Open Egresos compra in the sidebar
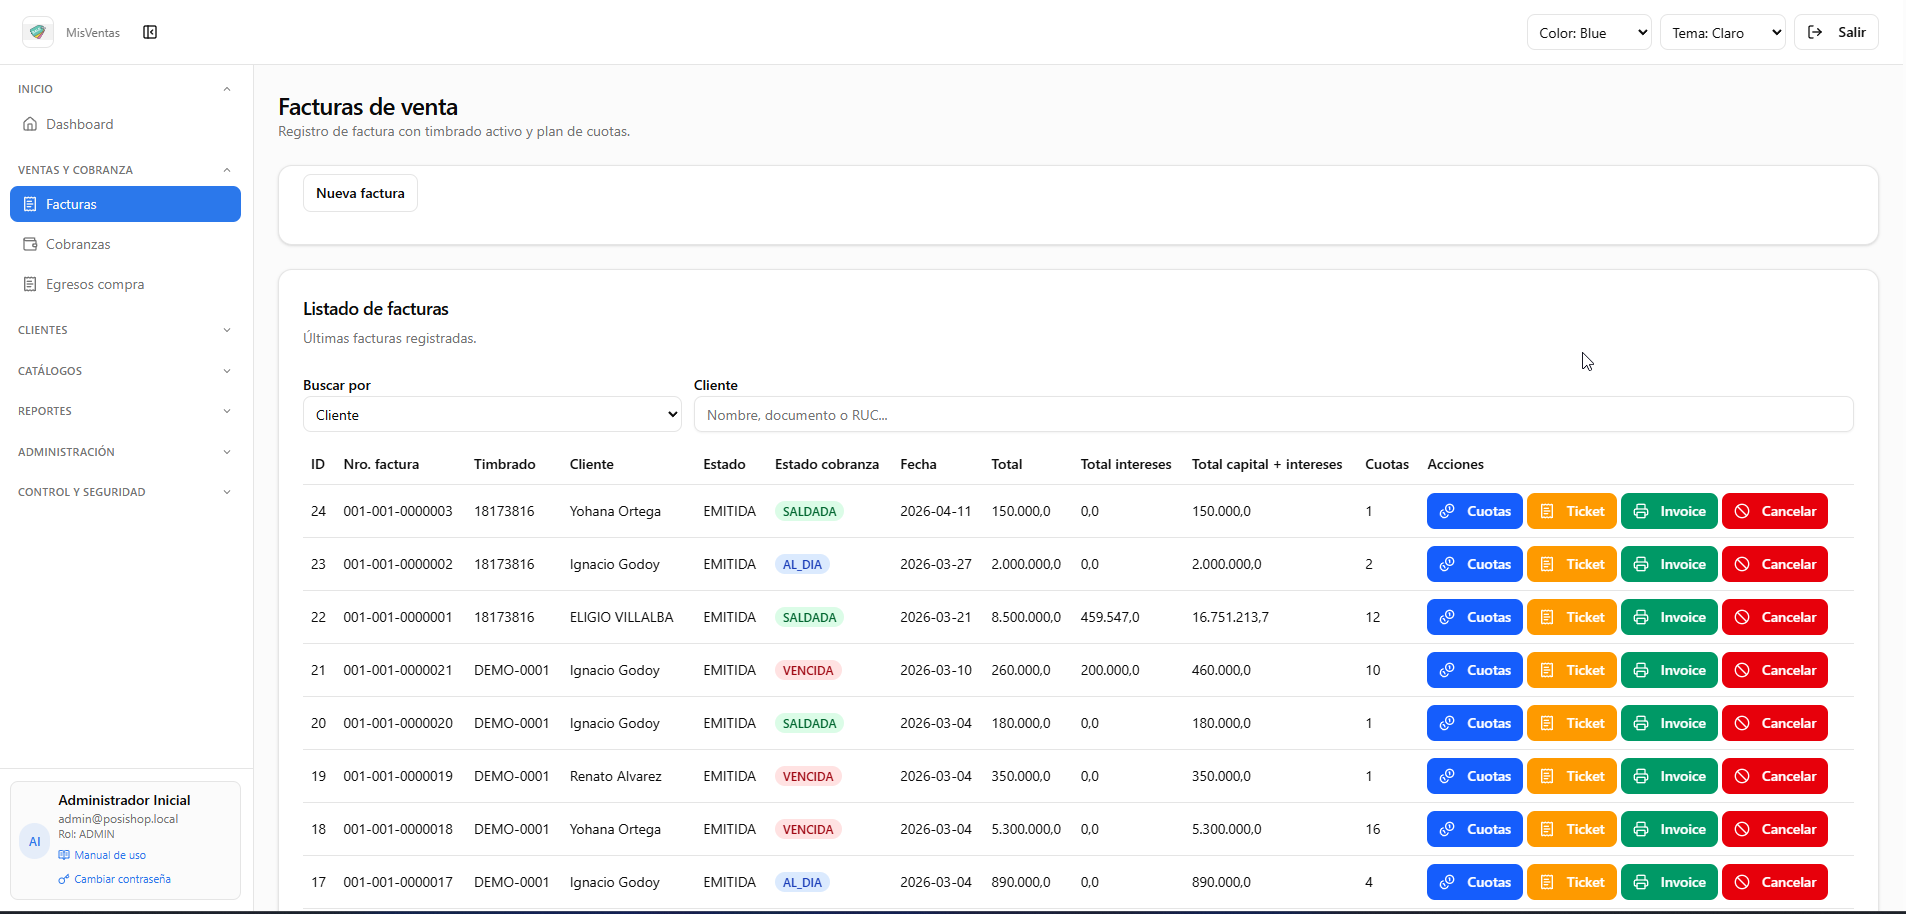Screen dimensions: 1906x914 pos(125,284)
